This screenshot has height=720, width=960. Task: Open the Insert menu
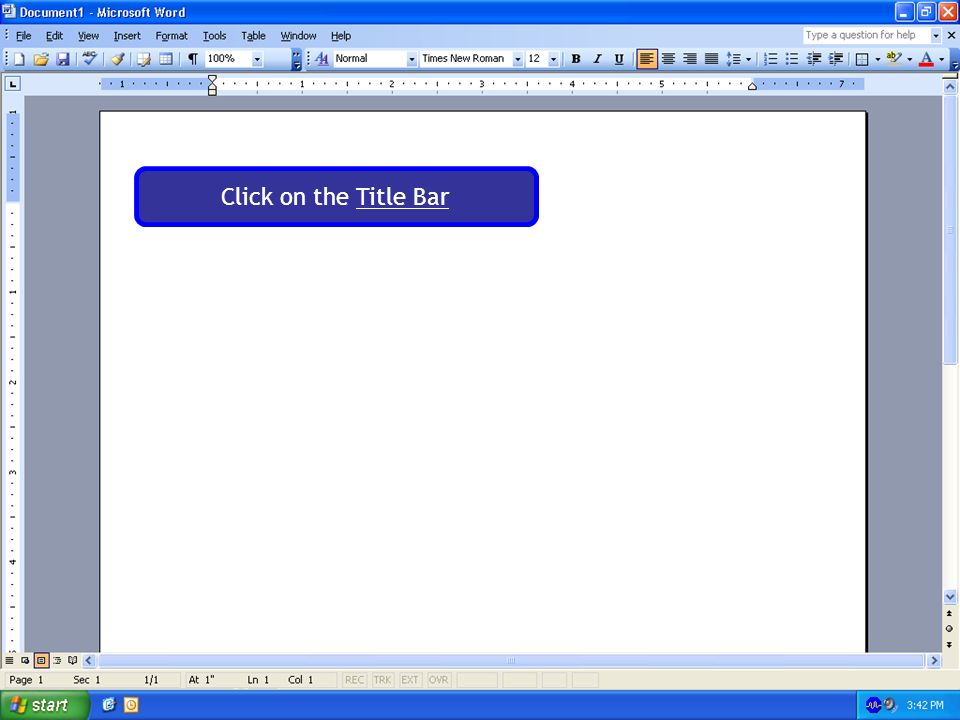(127, 36)
